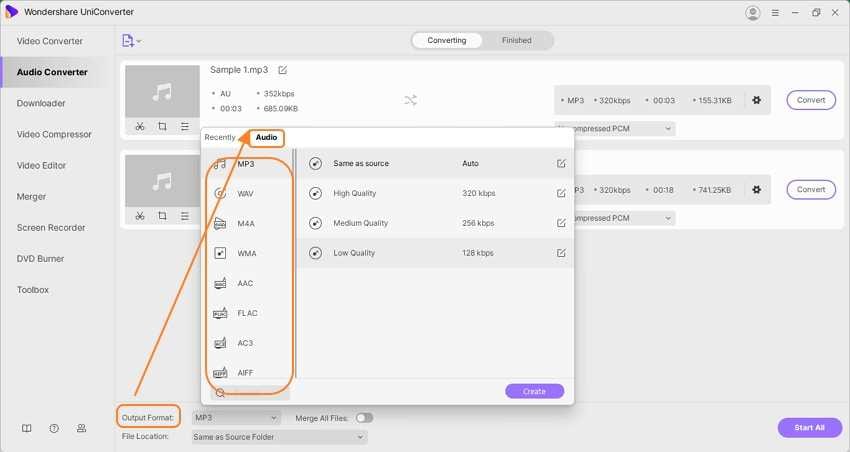Click the scissors trim icon under first thumbnail
Screen dimensions: 850x452
pos(139,127)
